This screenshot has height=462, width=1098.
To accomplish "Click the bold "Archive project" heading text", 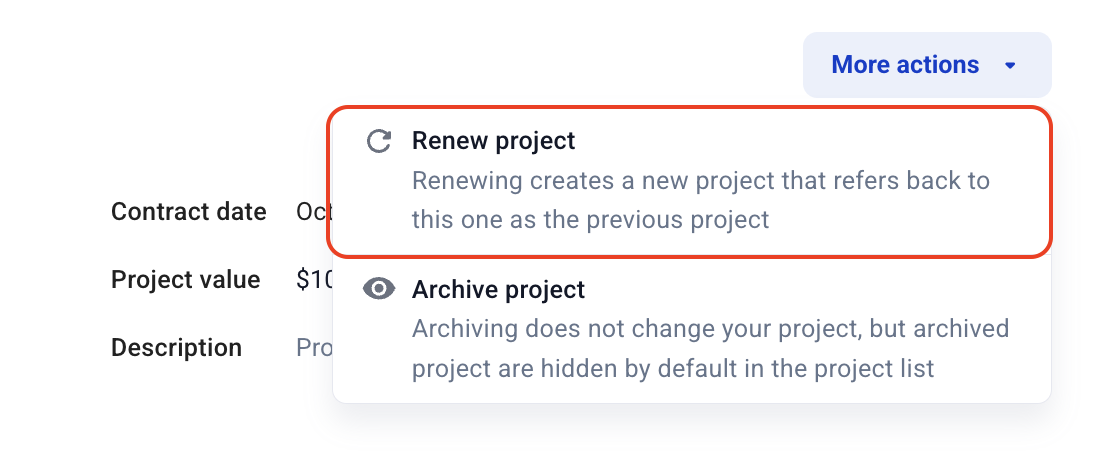I will (498, 289).
